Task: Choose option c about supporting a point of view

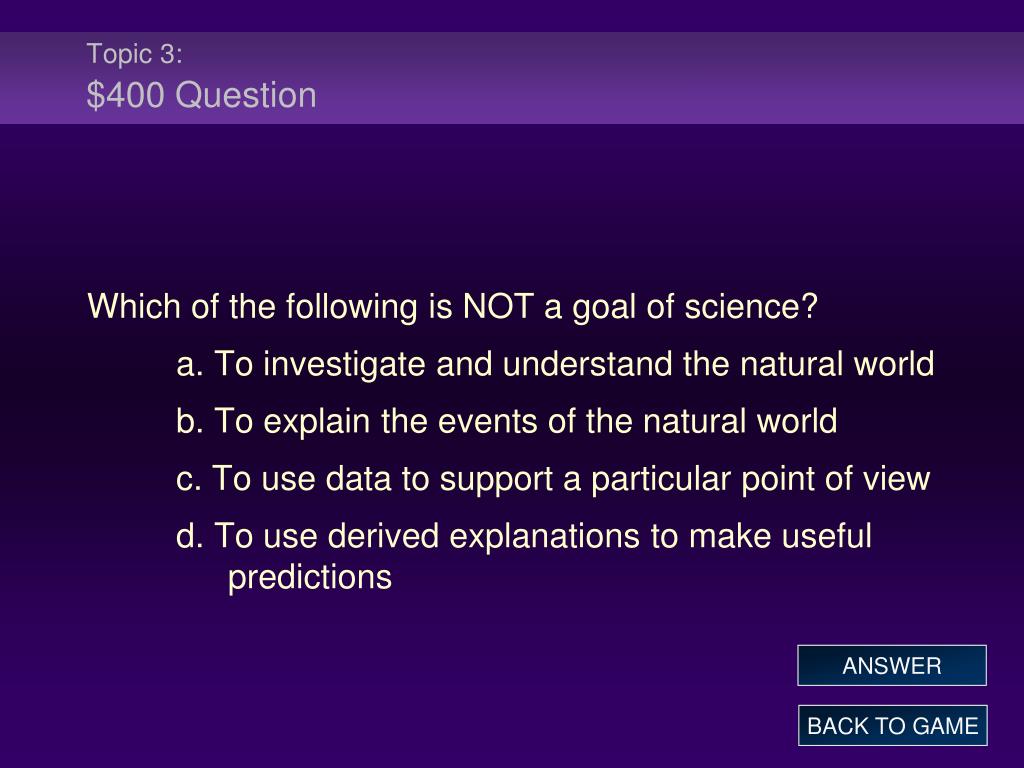Action: (x=553, y=479)
